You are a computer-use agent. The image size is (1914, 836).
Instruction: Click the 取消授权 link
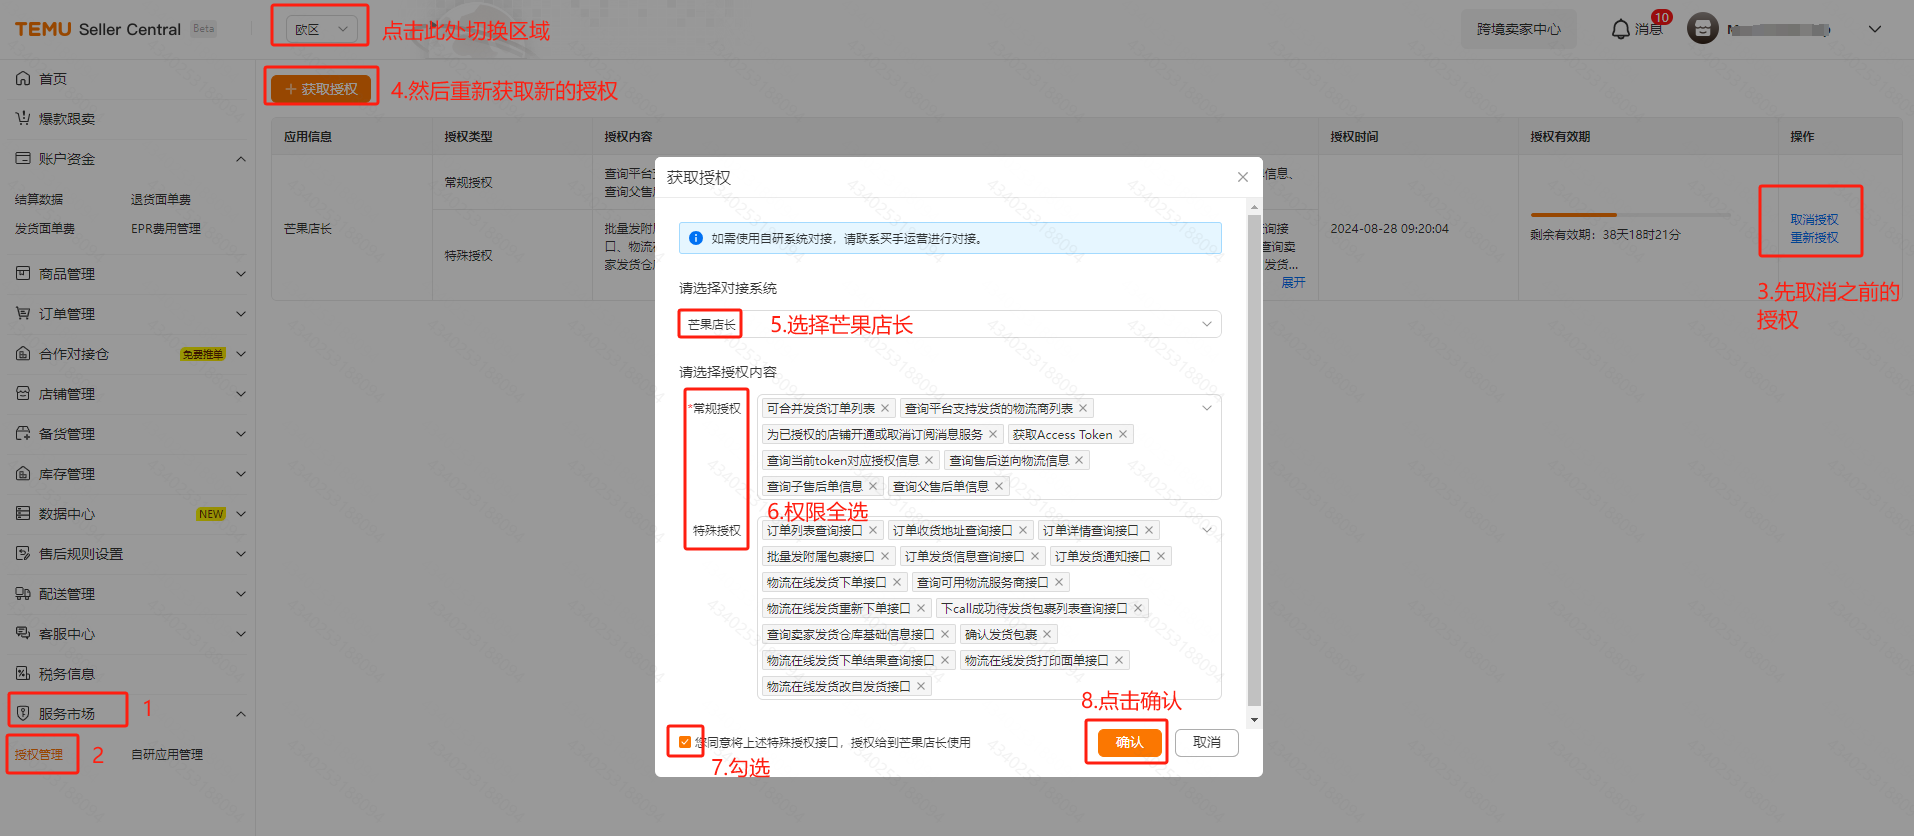[1814, 220]
